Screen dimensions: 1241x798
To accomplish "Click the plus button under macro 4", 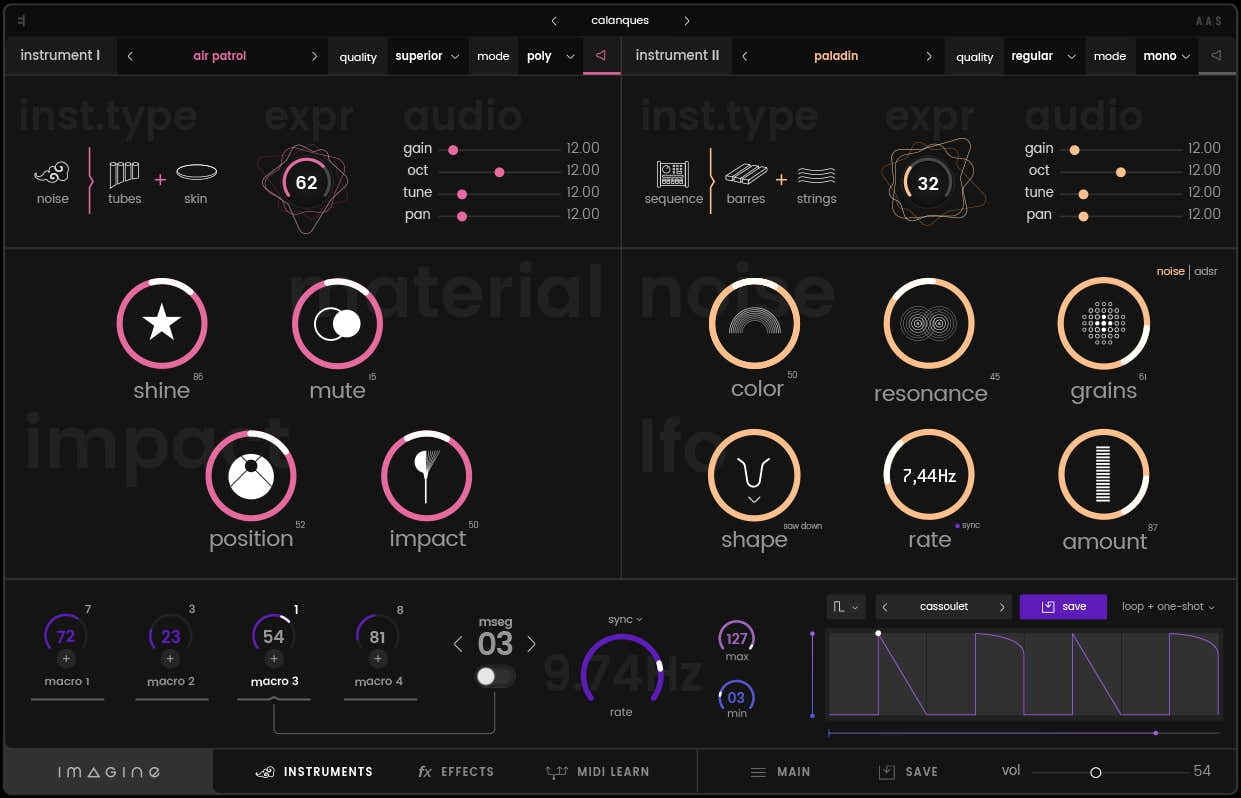I will pos(377,658).
